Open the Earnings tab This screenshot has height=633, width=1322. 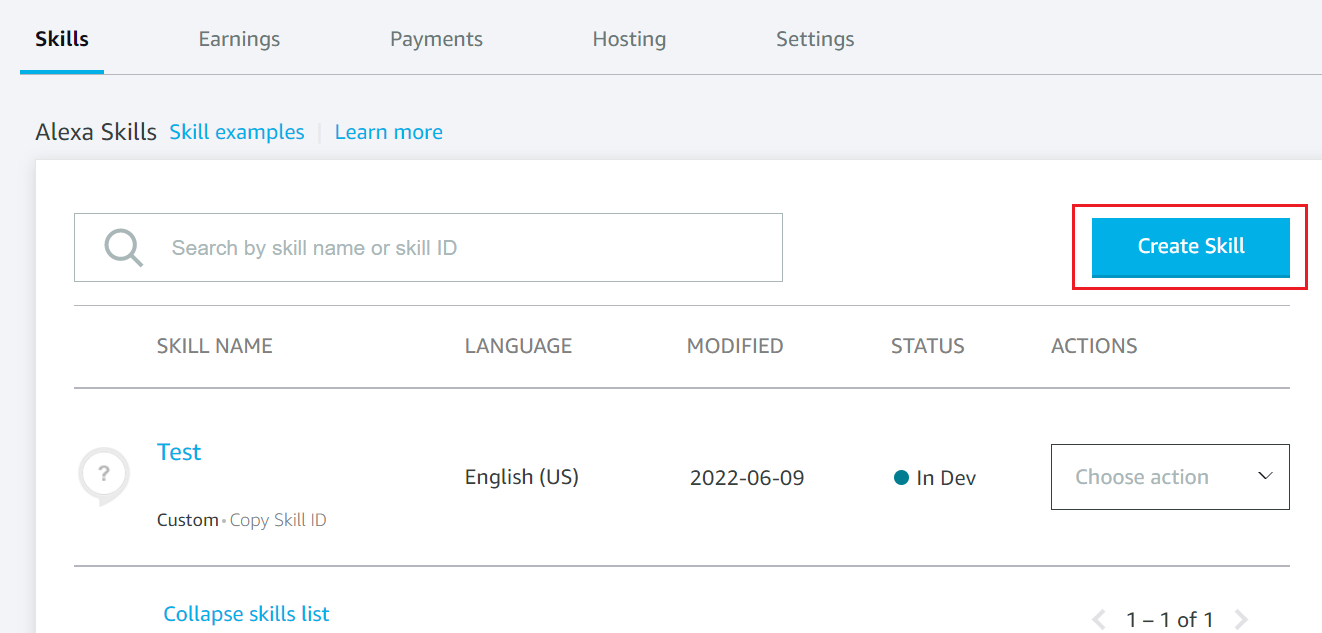pyautogui.click(x=239, y=39)
